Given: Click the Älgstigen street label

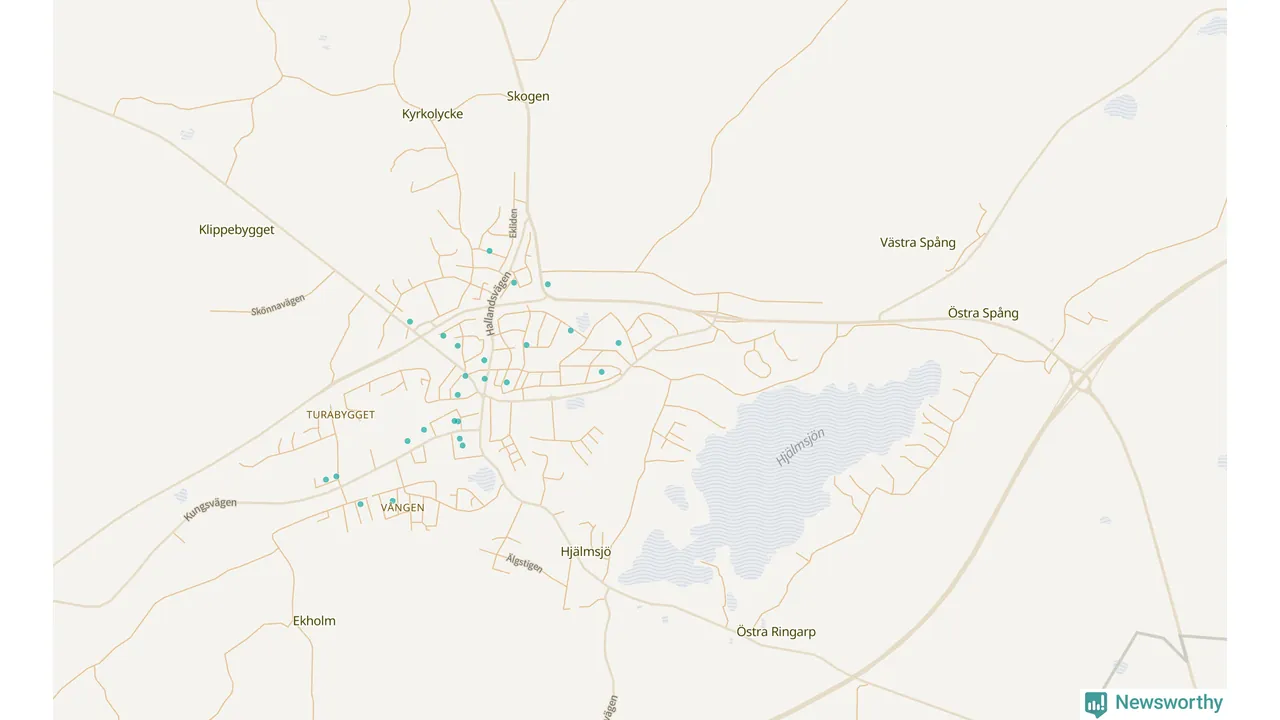Looking at the screenshot, I should (524, 563).
